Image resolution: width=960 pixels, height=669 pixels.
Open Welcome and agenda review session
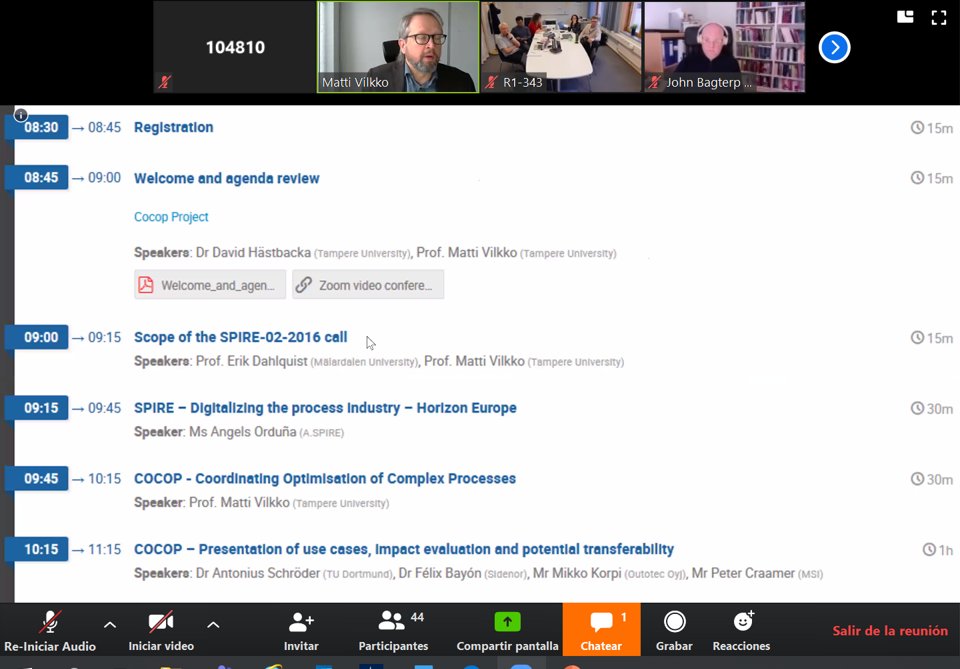227,178
